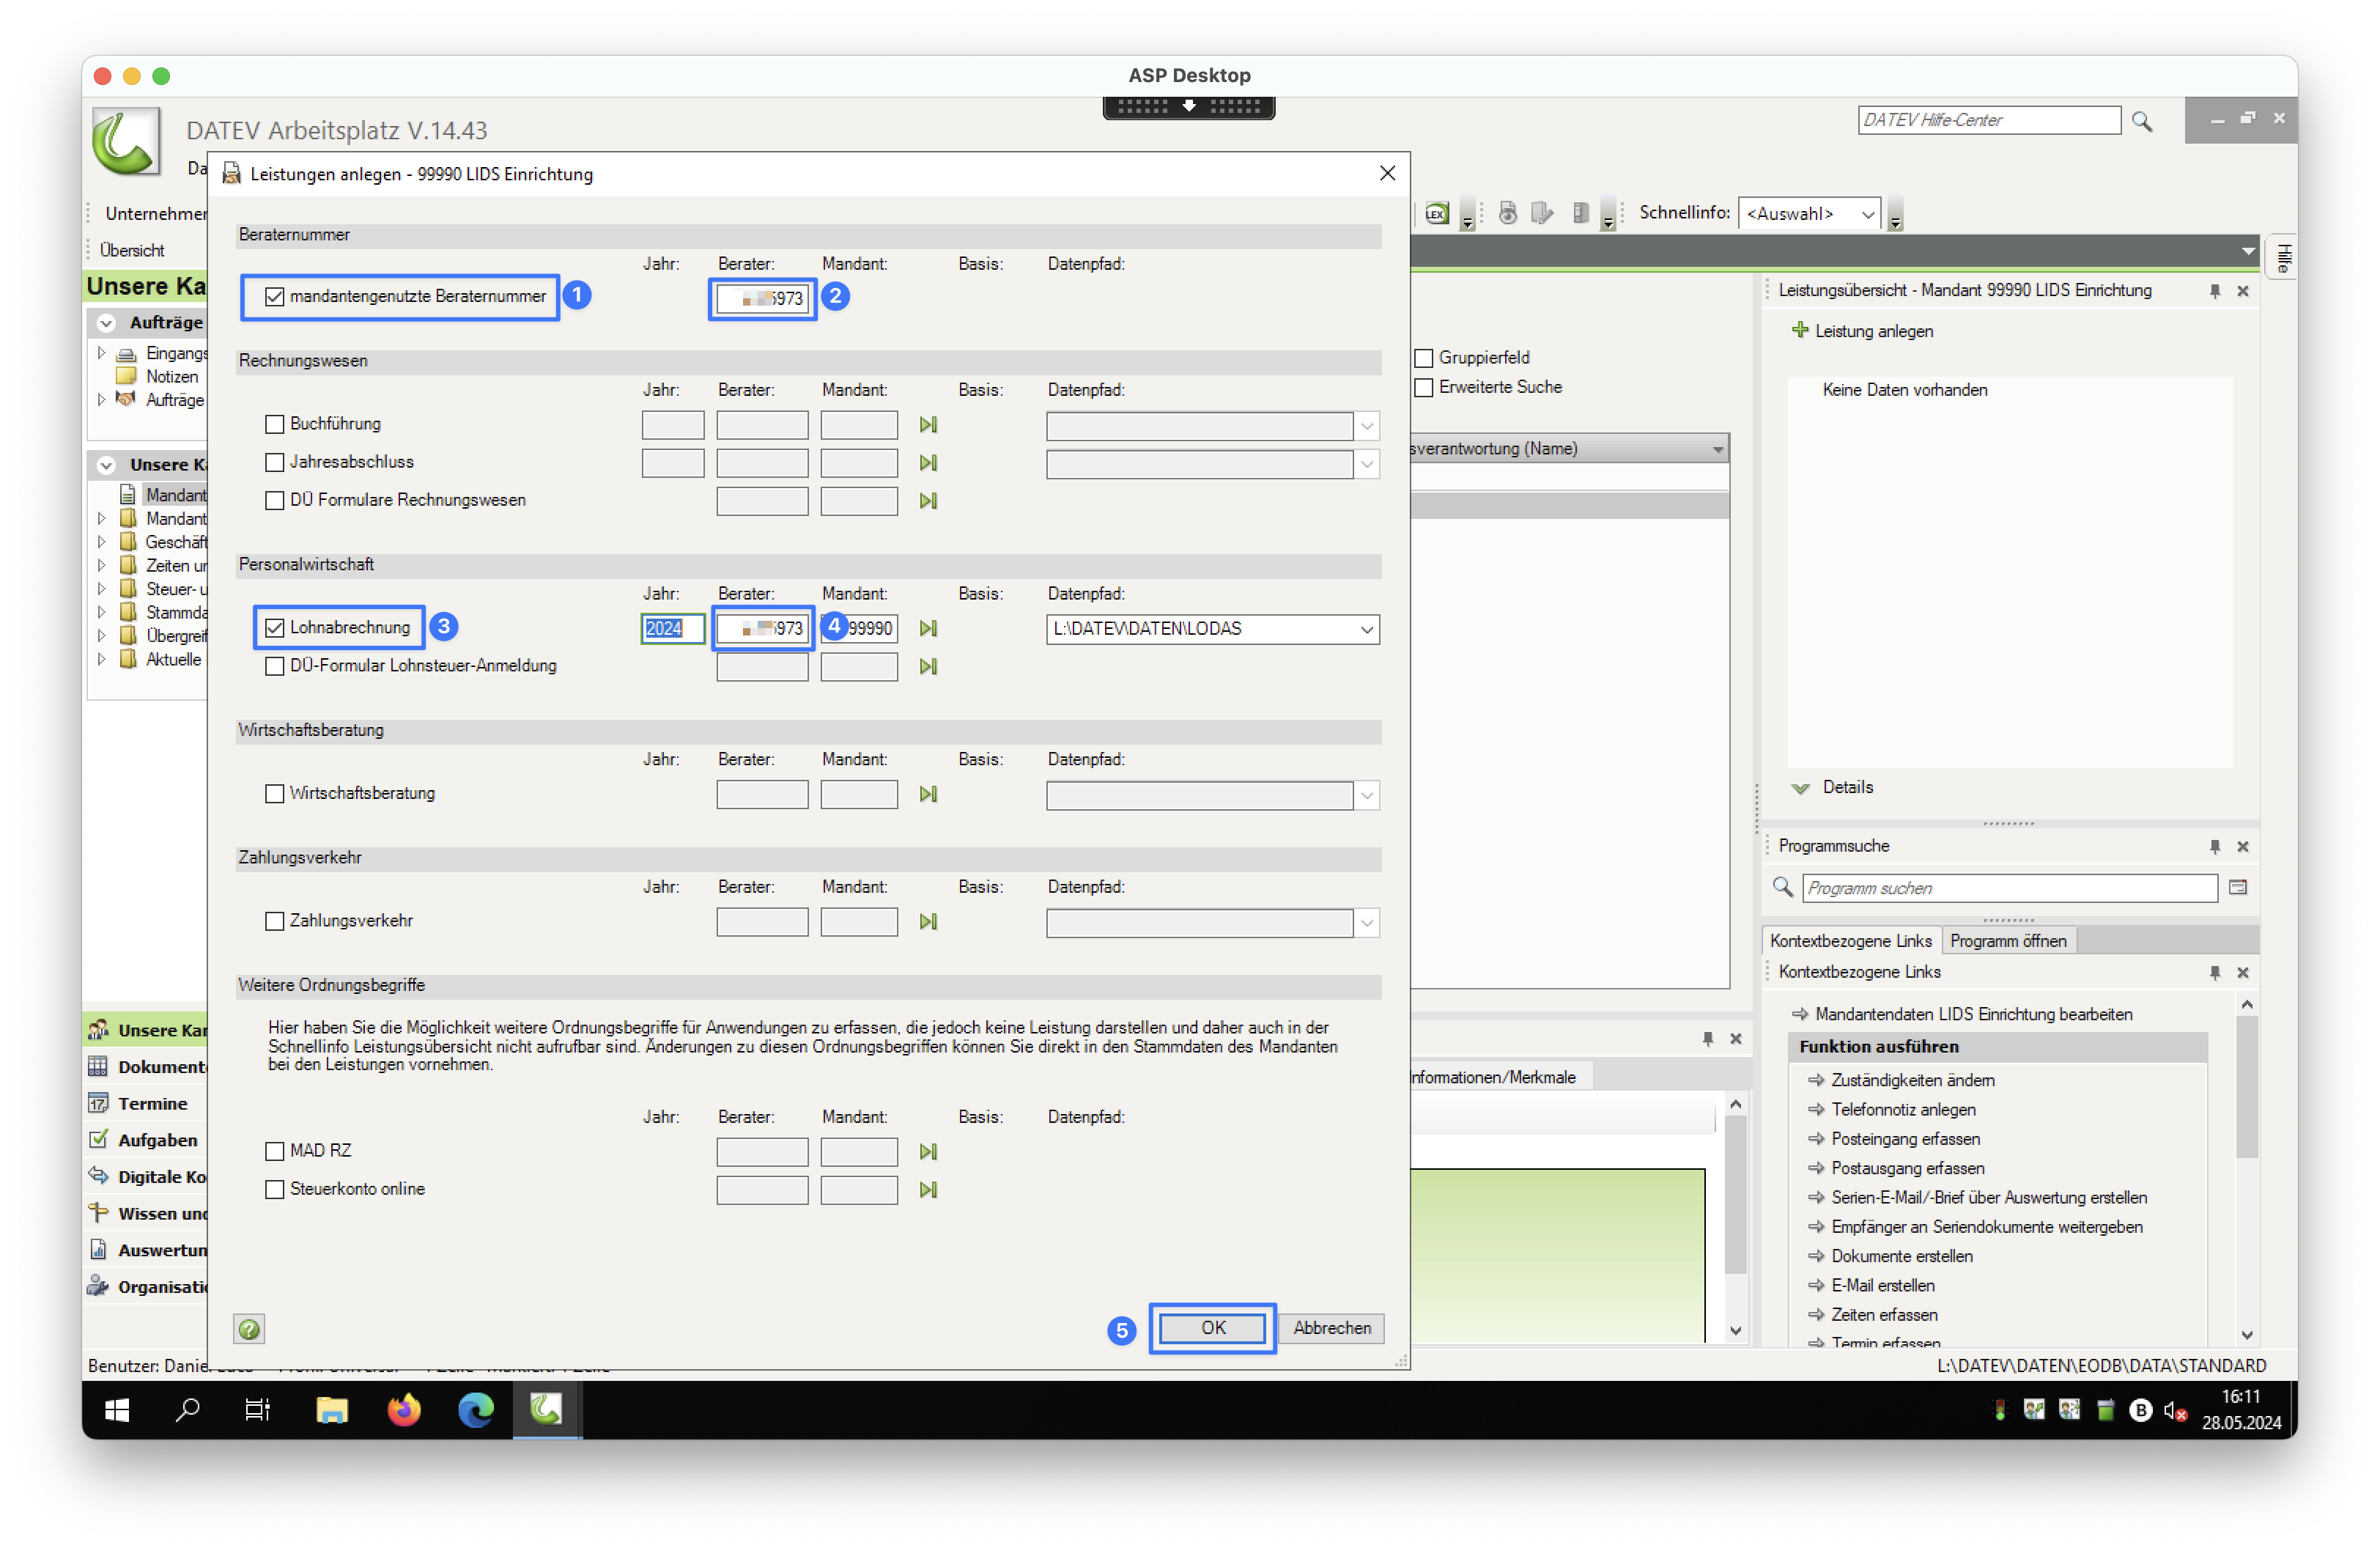Switch to the Programm öffnen tab
Screen dimensions: 2380x1548
point(2007,941)
